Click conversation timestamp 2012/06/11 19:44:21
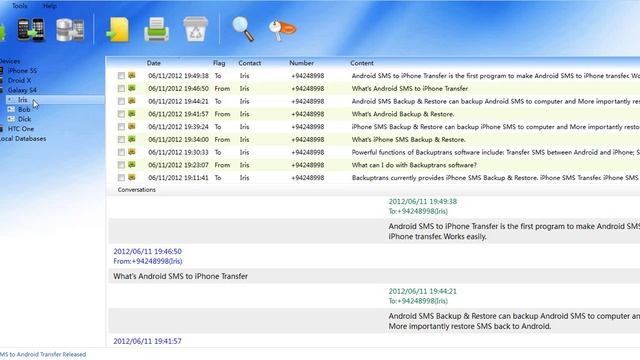 click(x=422, y=291)
